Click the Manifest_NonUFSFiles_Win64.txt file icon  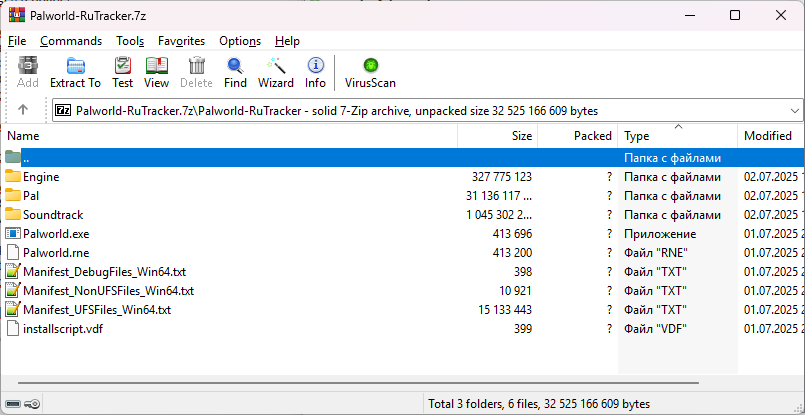[x=13, y=291]
